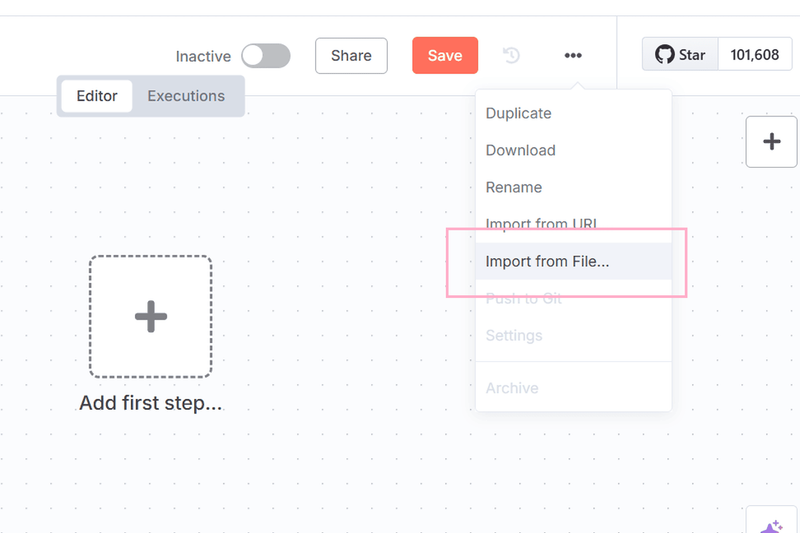Screen dimensions: 800x533
Task: Pick the Rename menu entry
Action: click(514, 187)
